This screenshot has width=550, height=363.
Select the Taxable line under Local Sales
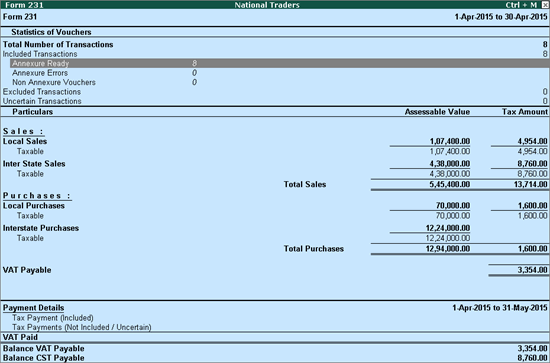coord(275,152)
